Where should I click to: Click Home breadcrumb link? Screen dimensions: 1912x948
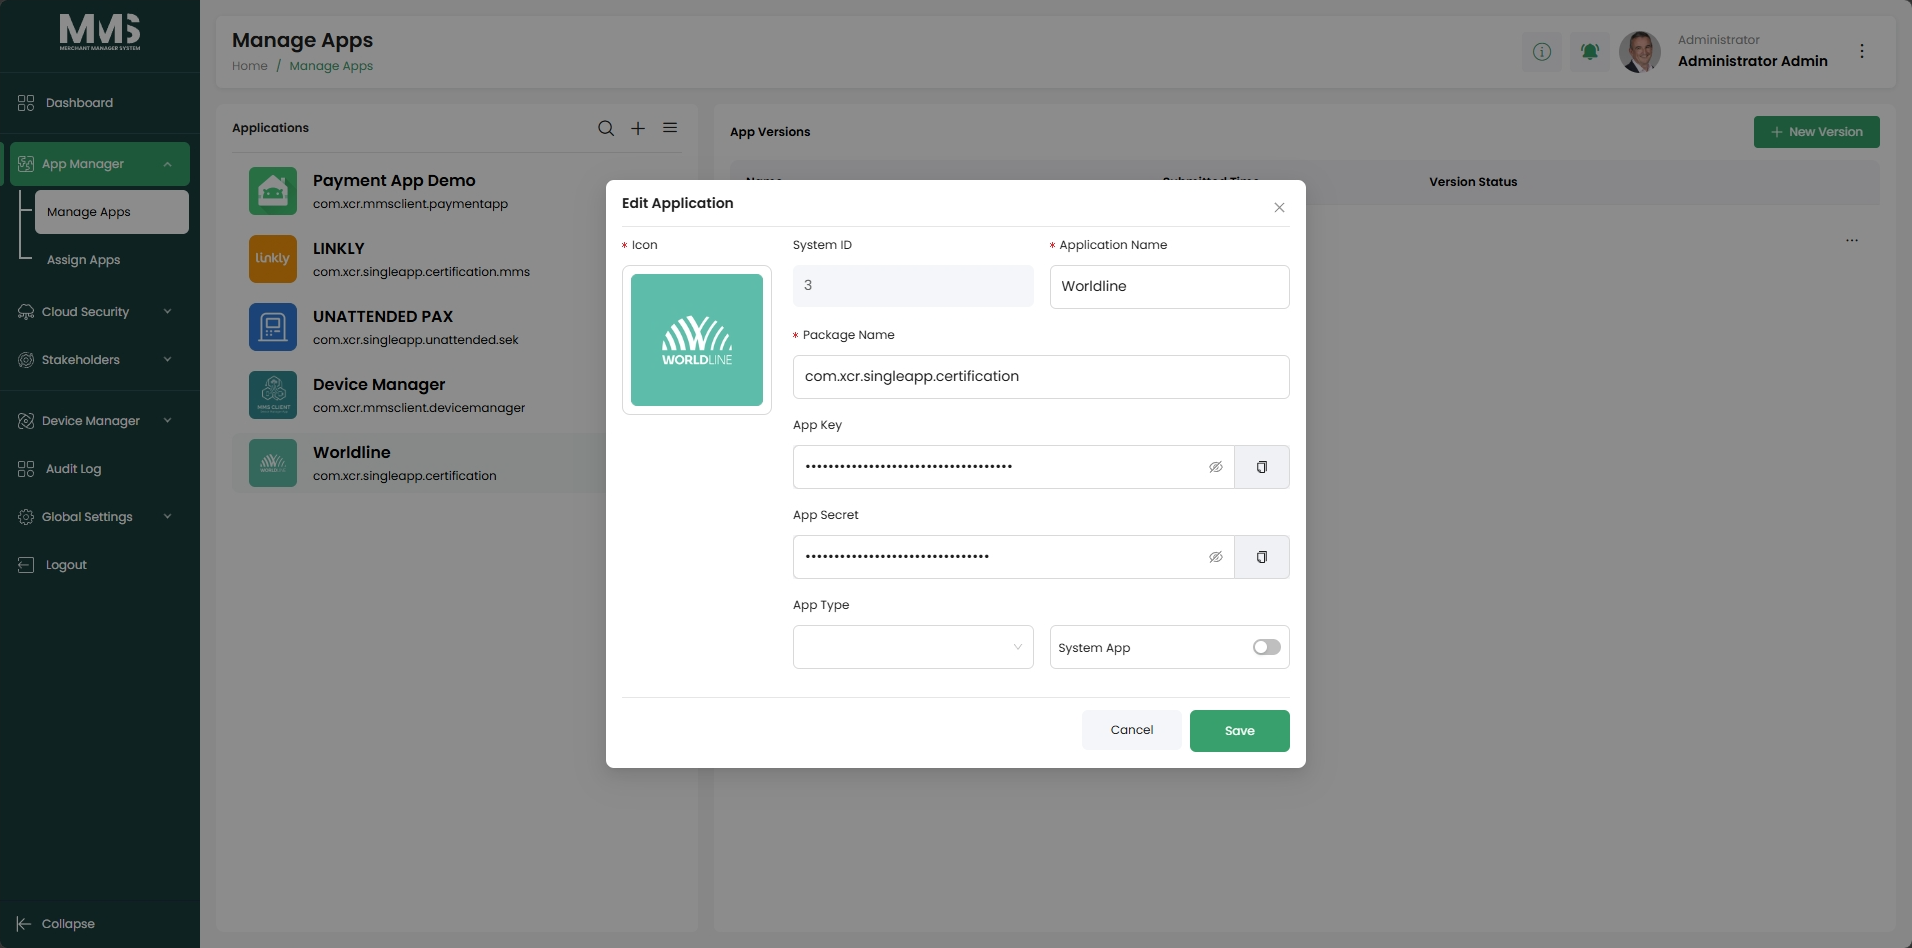(250, 66)
